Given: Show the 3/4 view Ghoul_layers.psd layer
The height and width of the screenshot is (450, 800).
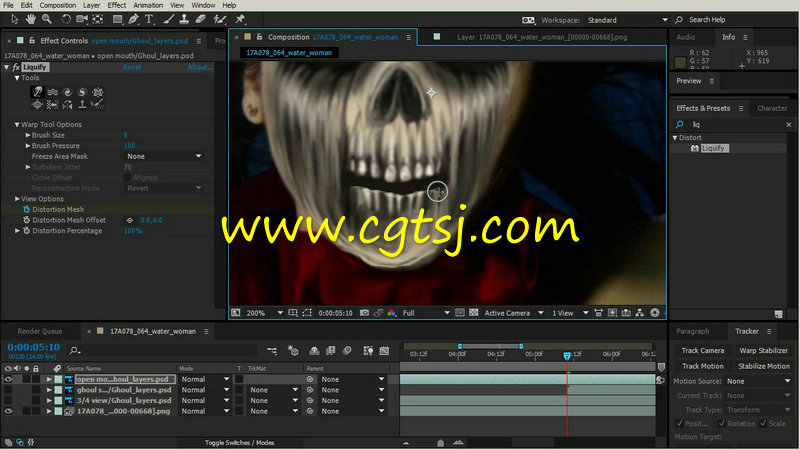Looking at the screenshot, I should pos(8,401).
